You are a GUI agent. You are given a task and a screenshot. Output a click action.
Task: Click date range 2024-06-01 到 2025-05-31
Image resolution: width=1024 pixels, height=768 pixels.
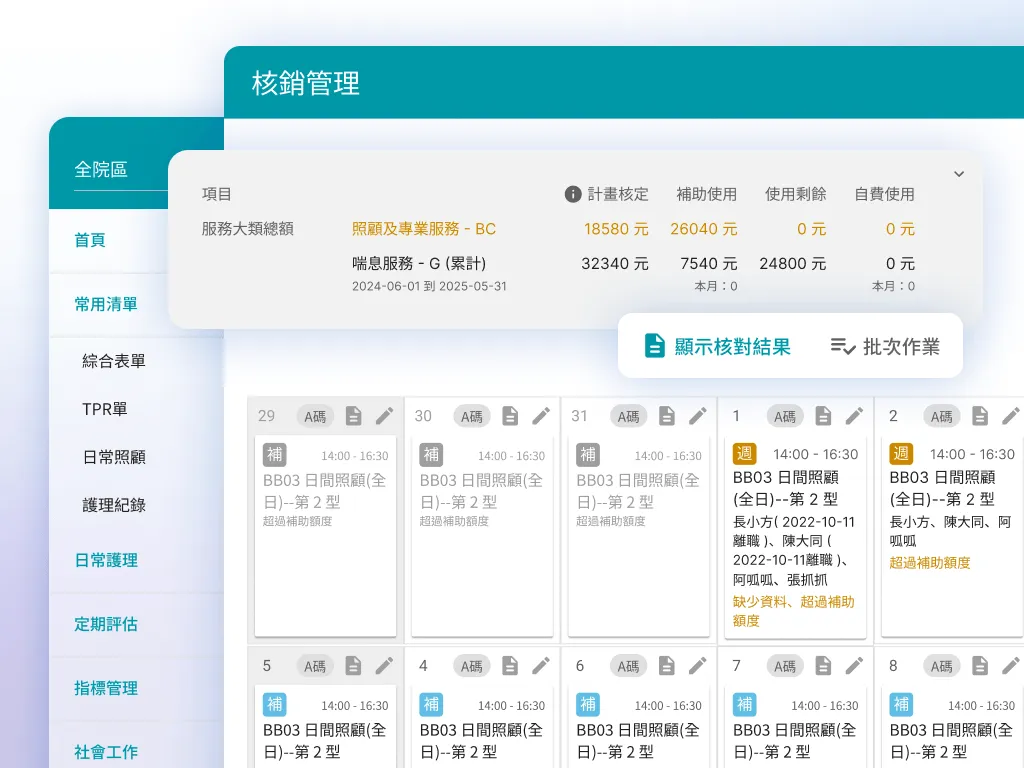(429, 286)
